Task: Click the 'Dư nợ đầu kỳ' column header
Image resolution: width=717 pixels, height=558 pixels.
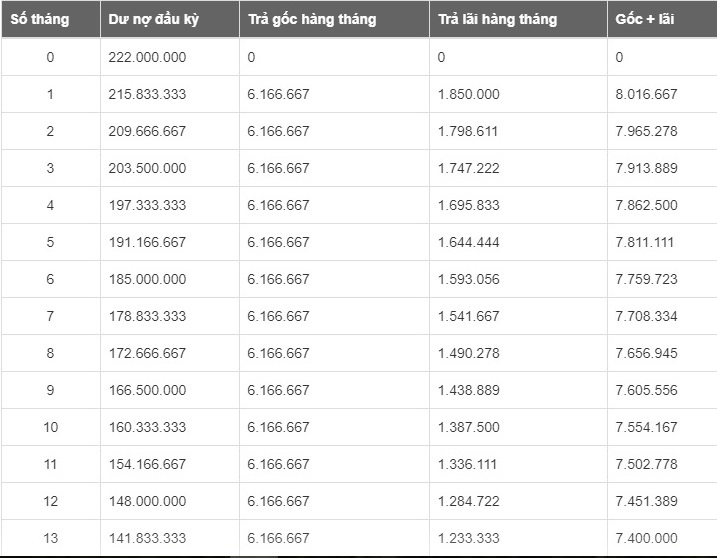Action: click(153, 20)
